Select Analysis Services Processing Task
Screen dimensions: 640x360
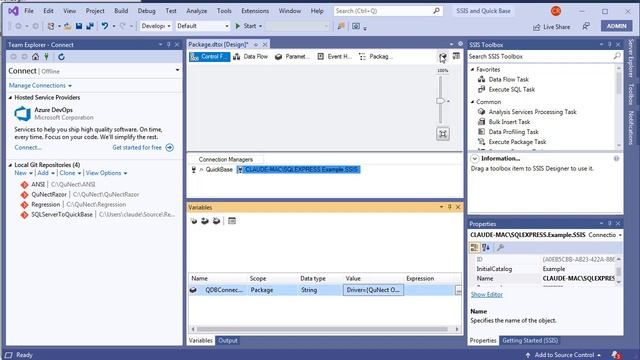coord(532,112)
